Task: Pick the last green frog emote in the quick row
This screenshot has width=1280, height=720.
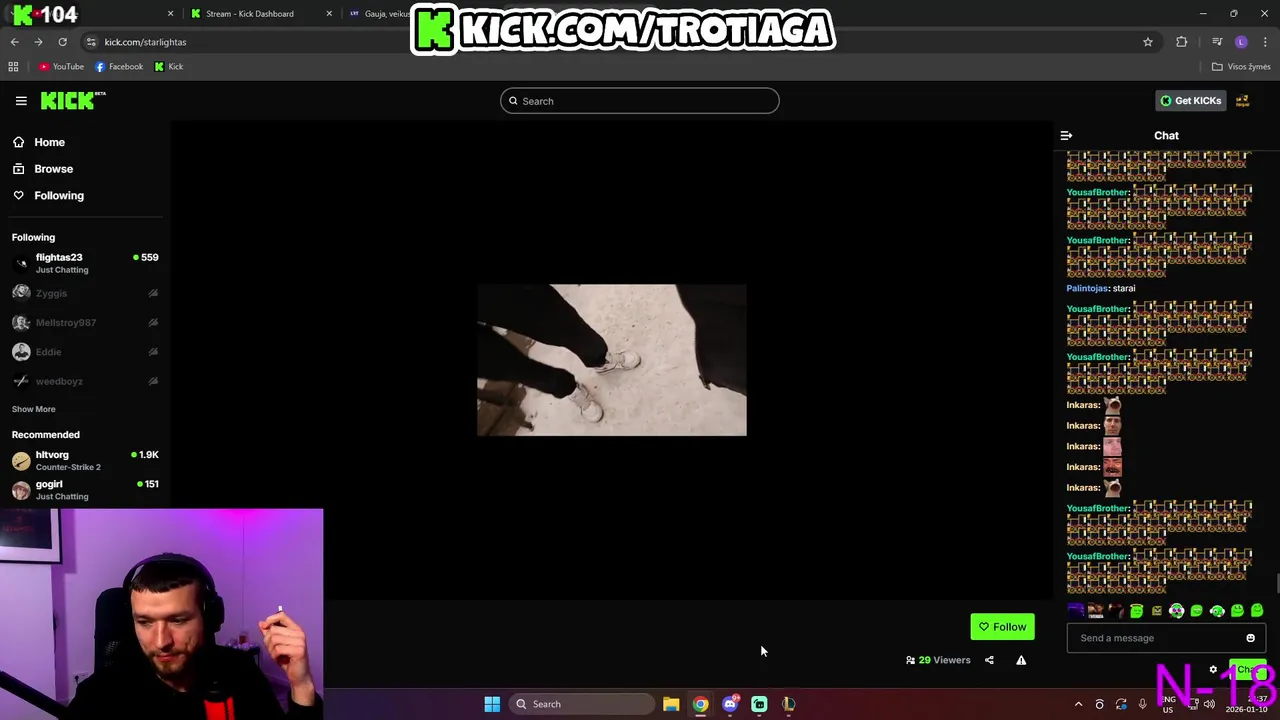Action: click(x=1257, y=611)
